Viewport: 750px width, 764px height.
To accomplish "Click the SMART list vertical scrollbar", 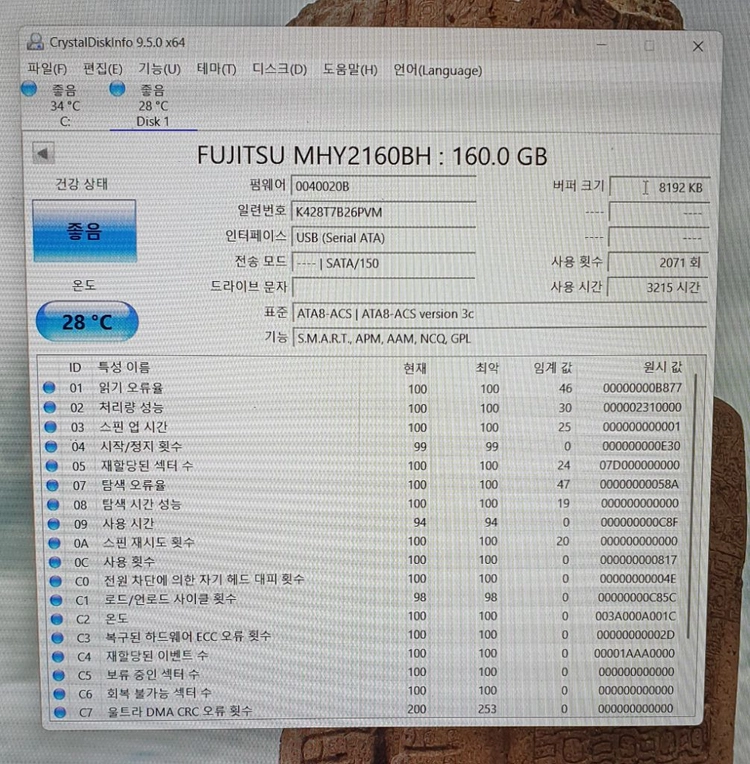I will 692,507.
